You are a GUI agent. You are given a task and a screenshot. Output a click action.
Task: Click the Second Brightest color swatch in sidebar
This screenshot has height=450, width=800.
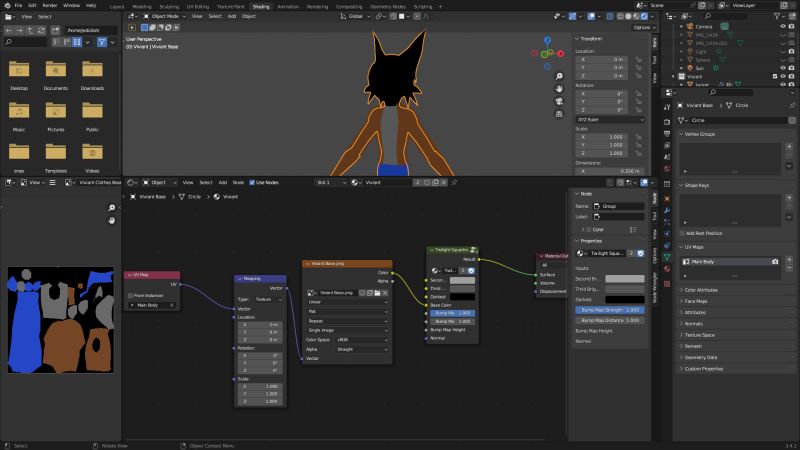(x=624, y=279)
